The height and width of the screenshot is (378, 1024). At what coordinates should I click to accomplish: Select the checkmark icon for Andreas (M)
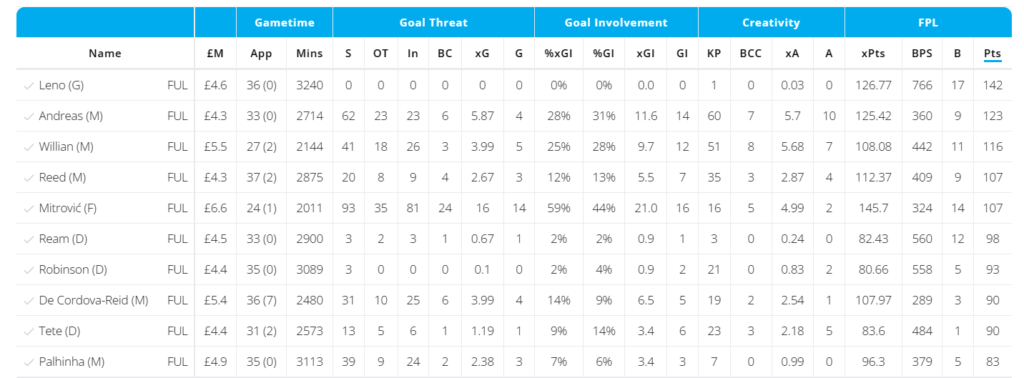29,116
